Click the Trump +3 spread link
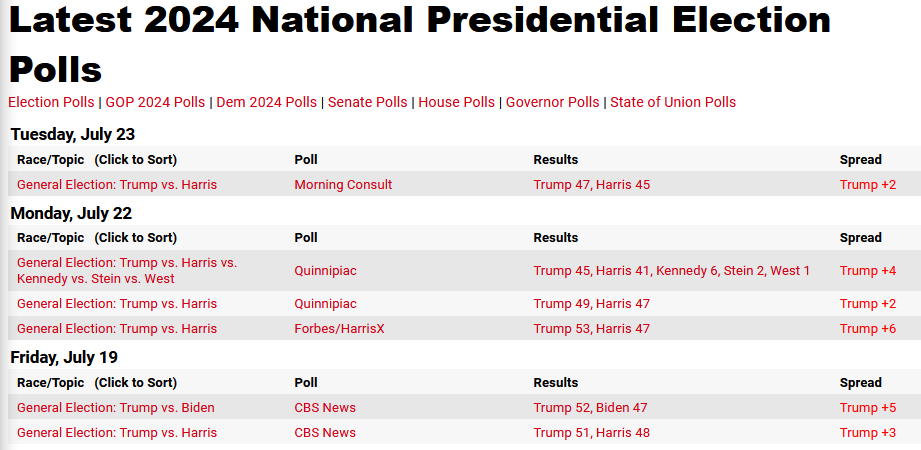Viewport: 921px width, 450px height. tap(868, 433)
